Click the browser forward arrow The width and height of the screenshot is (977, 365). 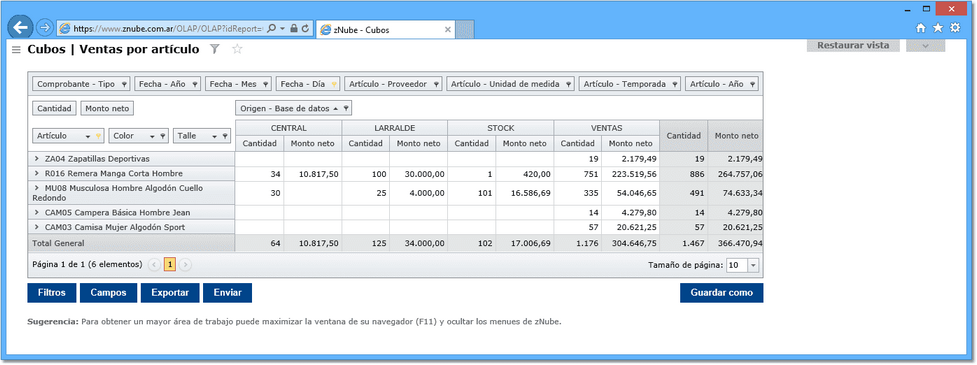tap(44, 28)
